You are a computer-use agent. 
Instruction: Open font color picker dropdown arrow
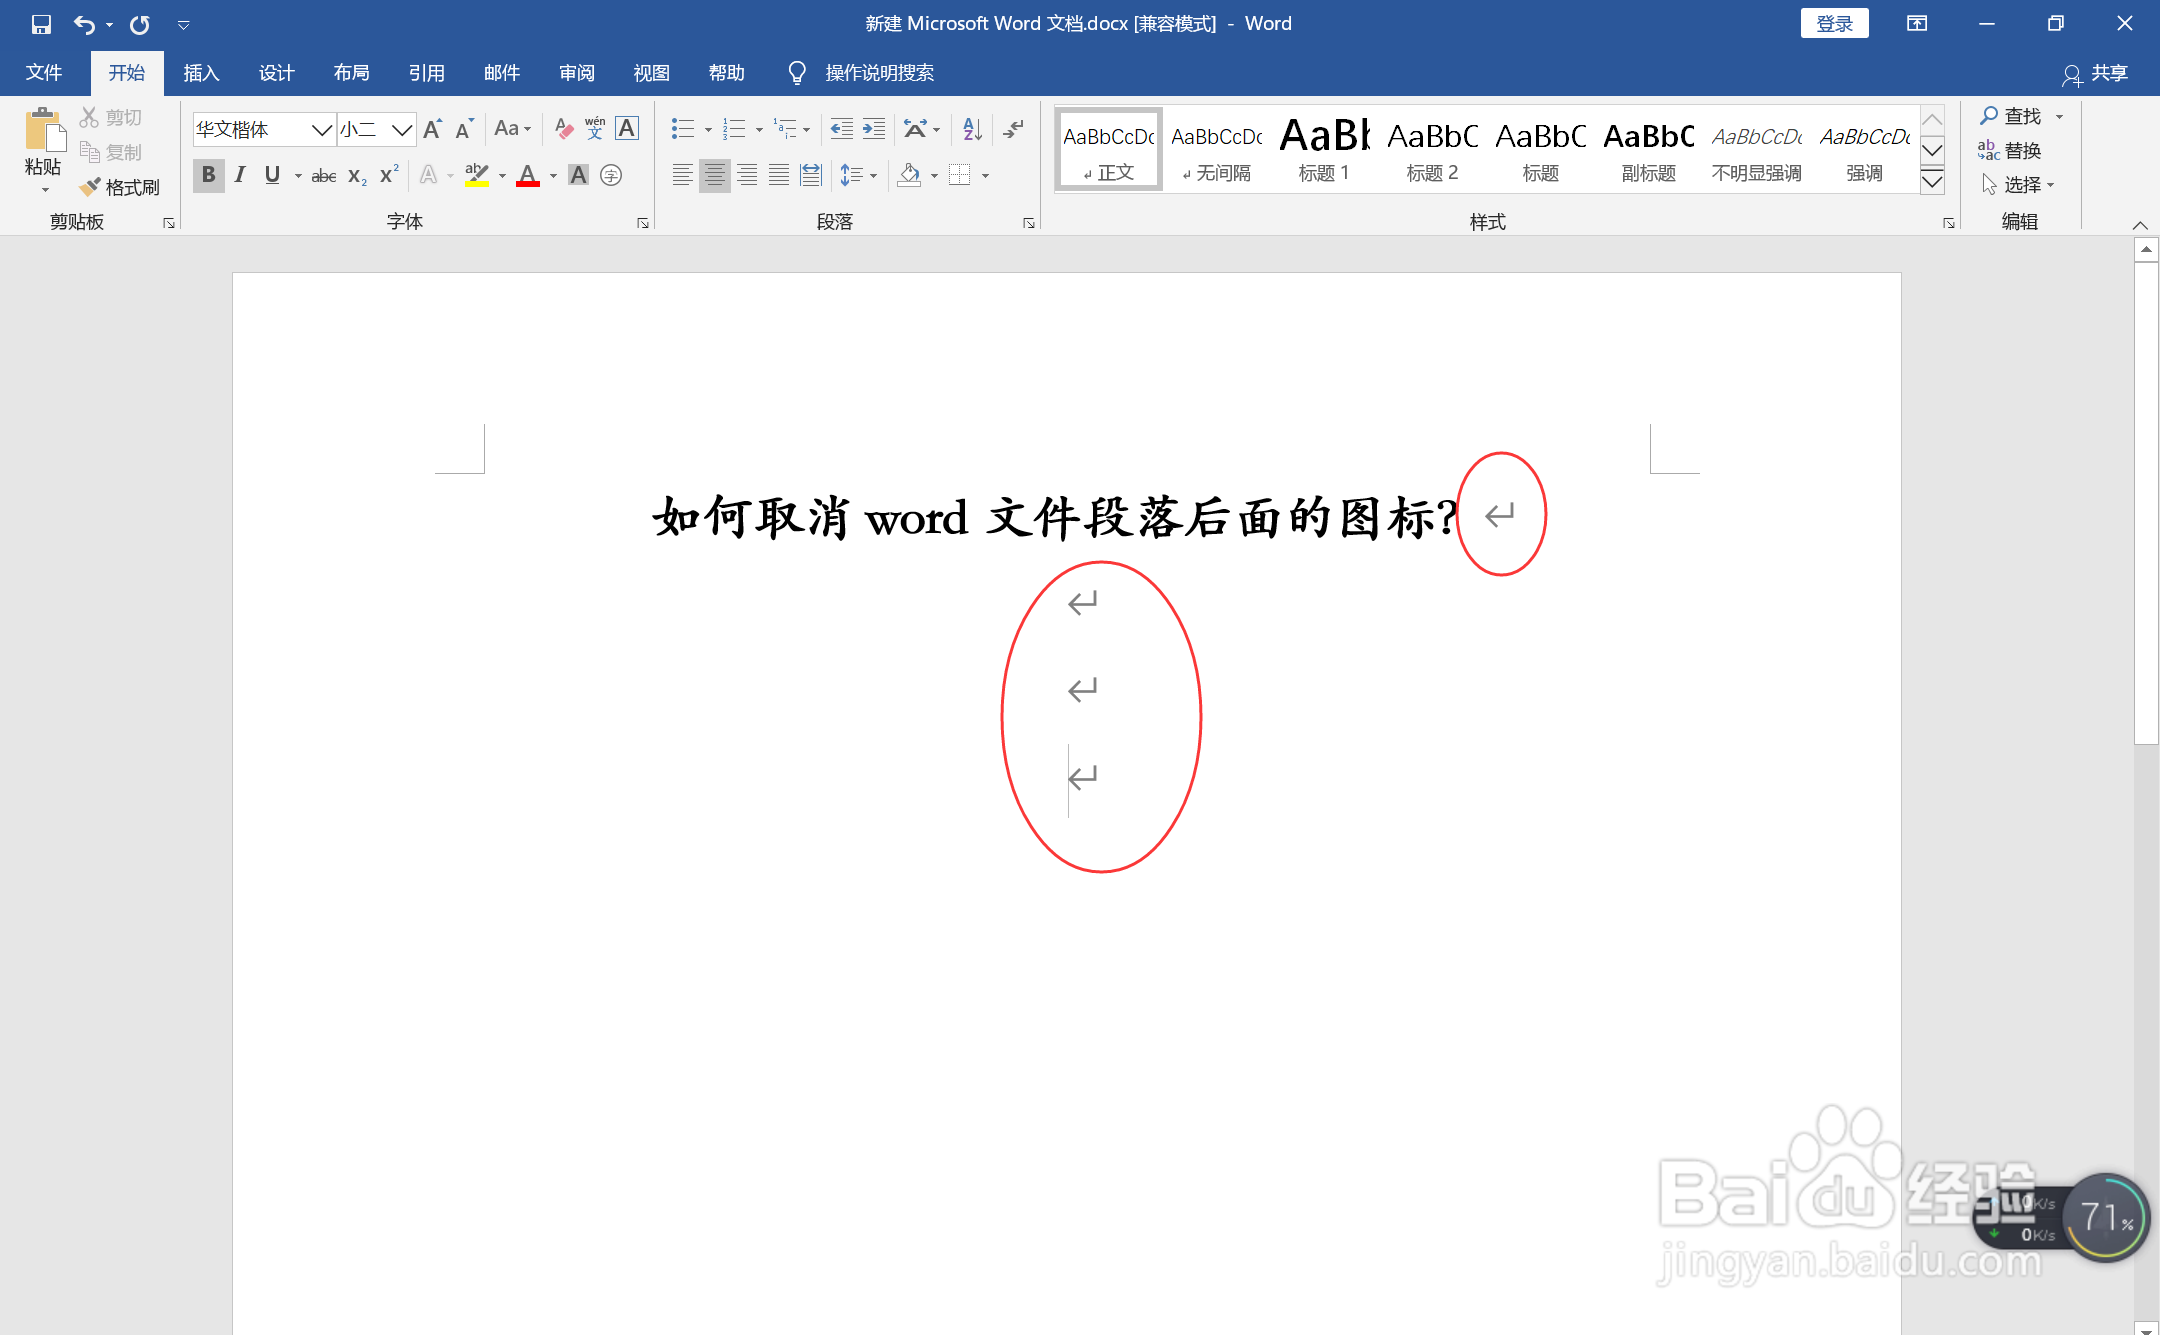[553, 177]
